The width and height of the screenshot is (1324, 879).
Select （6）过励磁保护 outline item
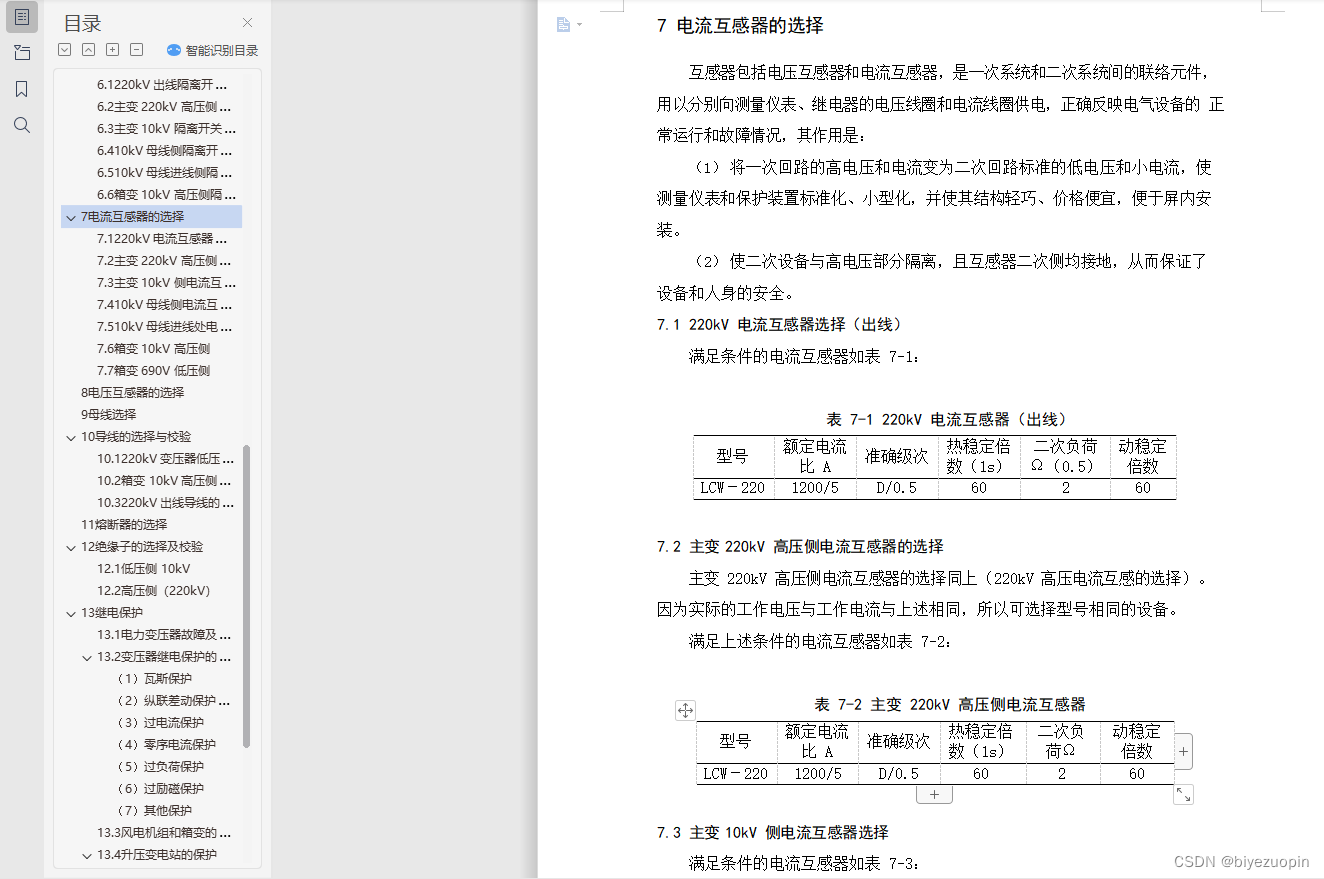160,789
